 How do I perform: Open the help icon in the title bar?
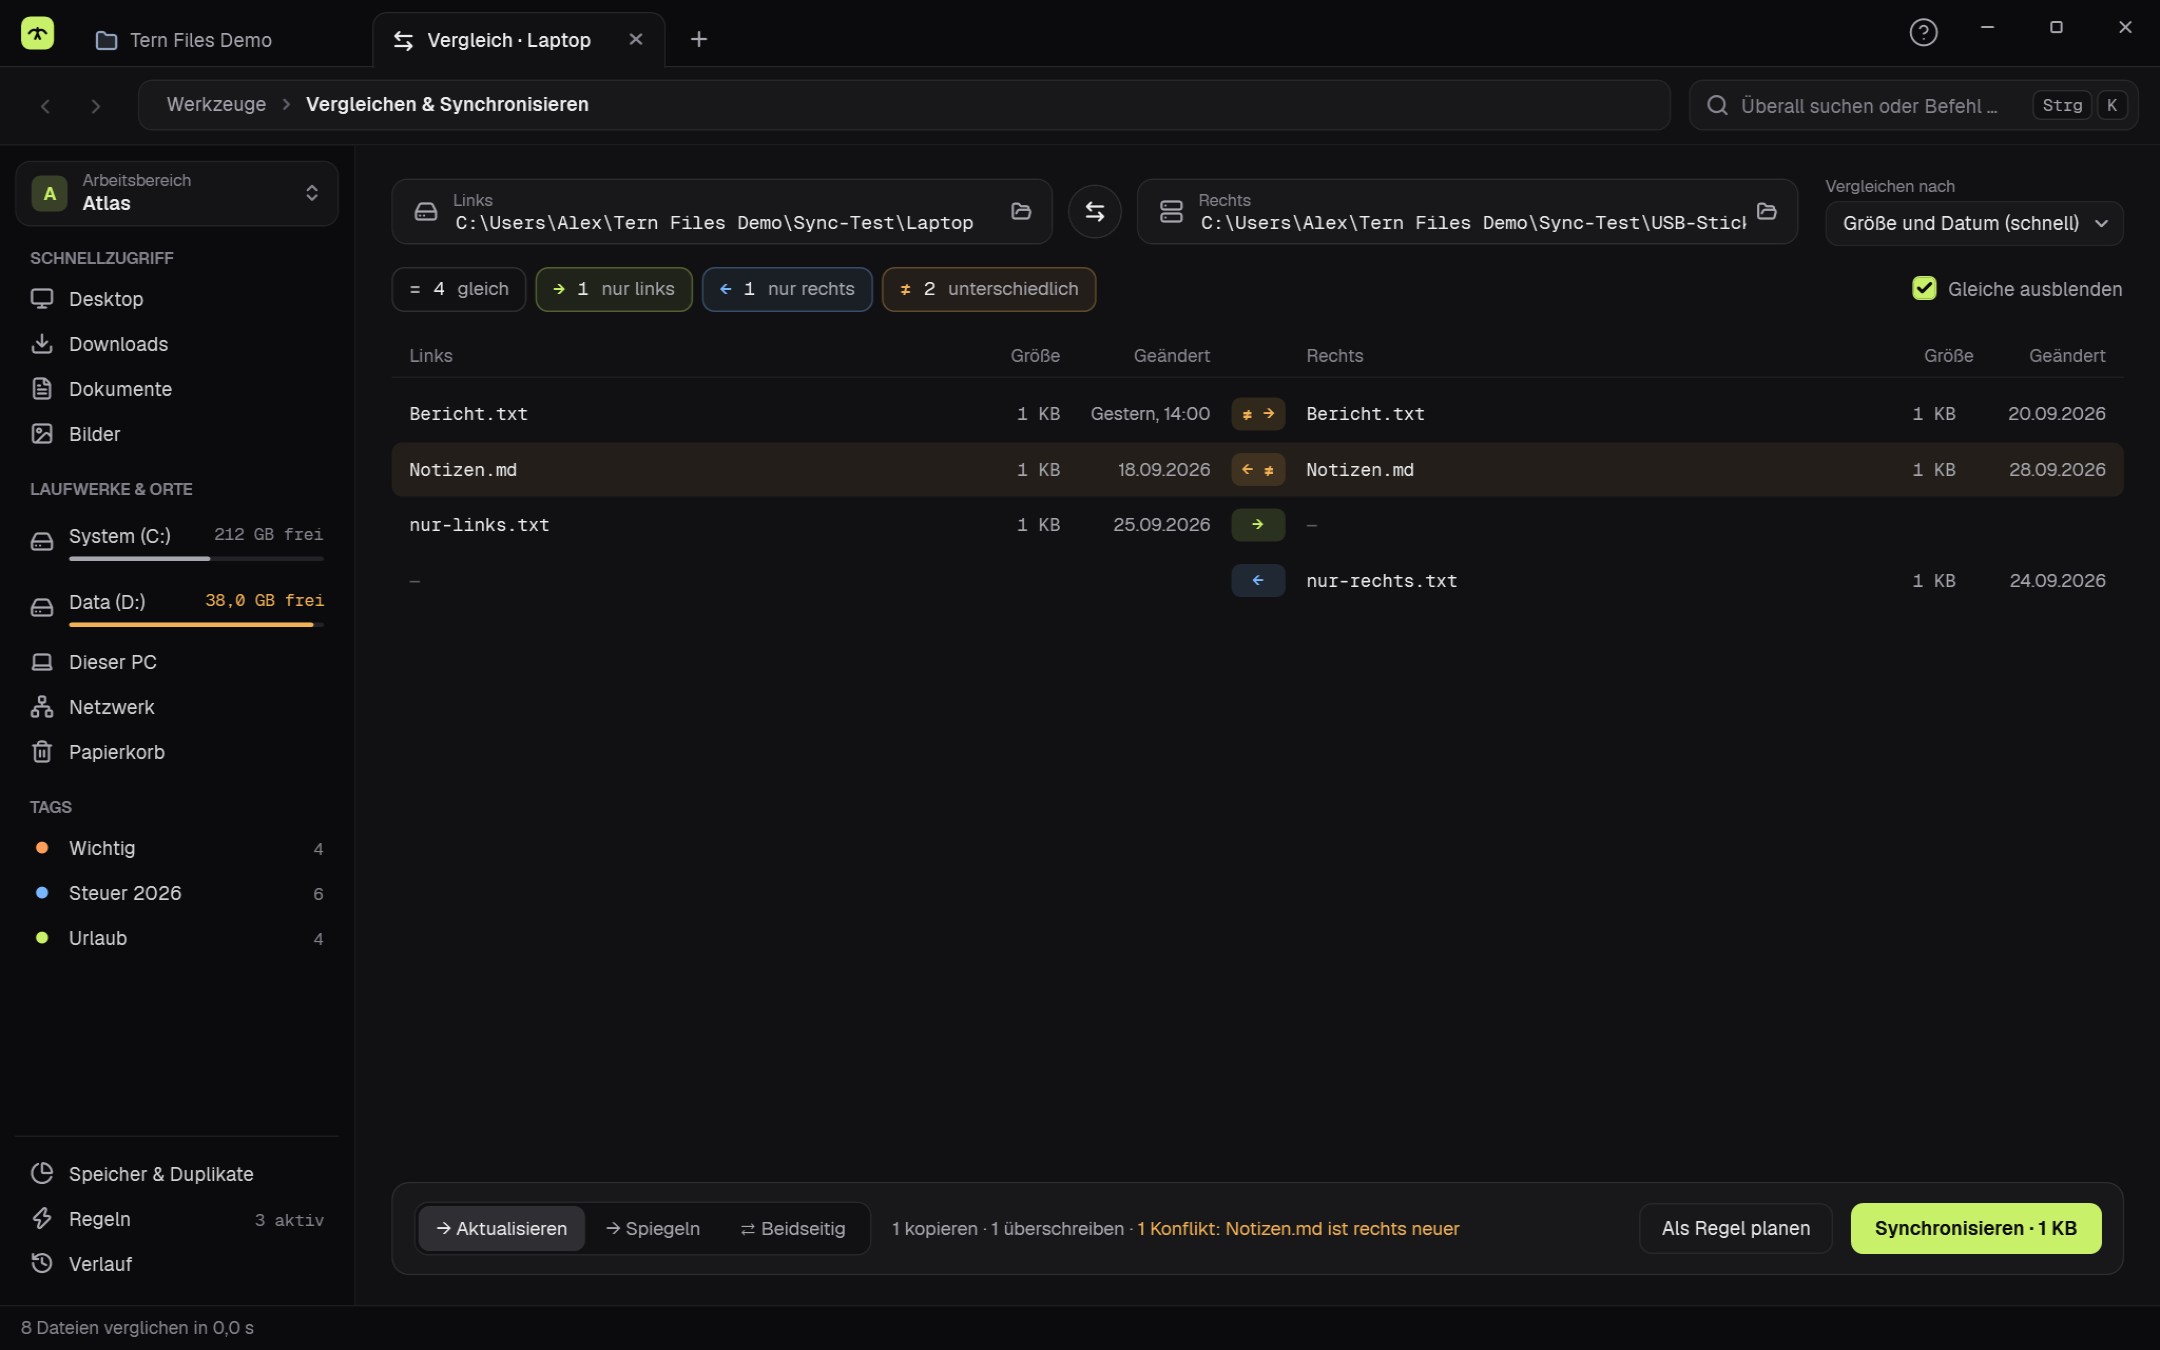(1923, 33)
